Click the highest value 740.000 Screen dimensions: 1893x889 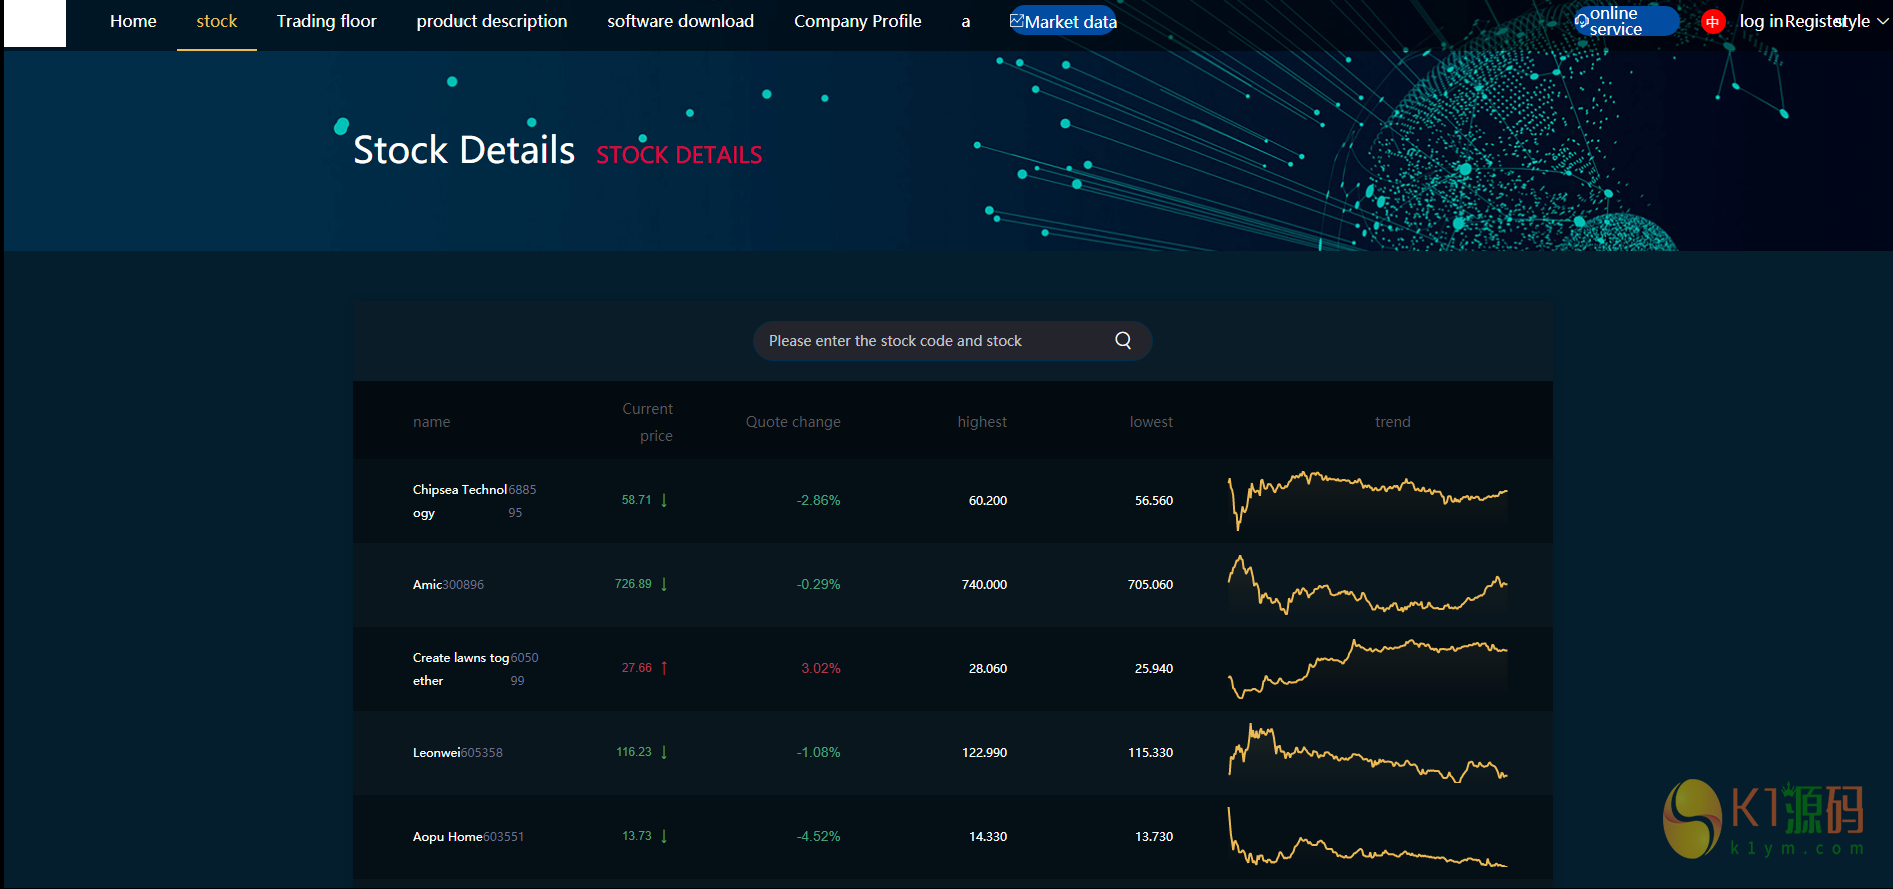[x=984, y=584]
